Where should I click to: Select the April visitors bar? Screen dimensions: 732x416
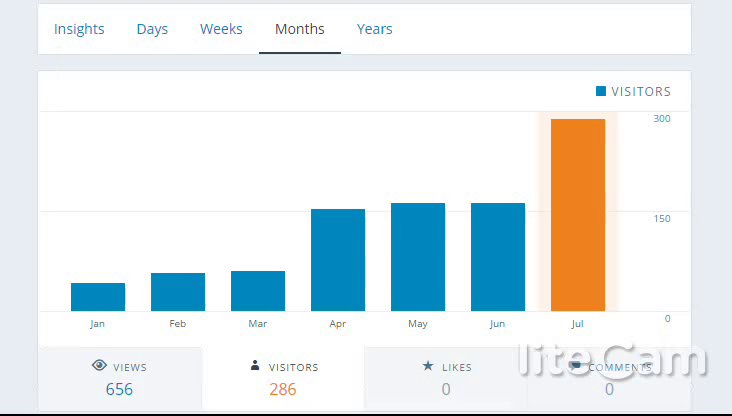coord(338,260)
